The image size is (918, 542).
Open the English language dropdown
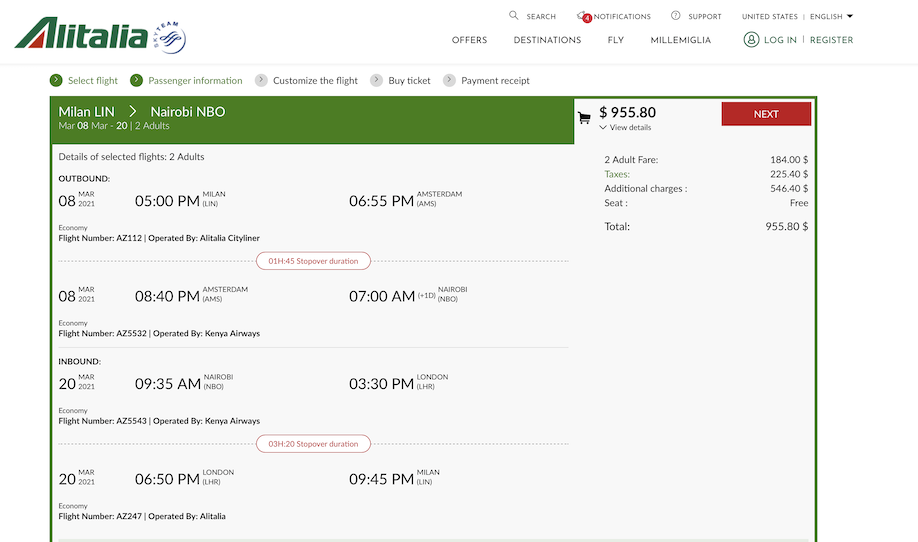pyautogui.click(x=831, y=16)
